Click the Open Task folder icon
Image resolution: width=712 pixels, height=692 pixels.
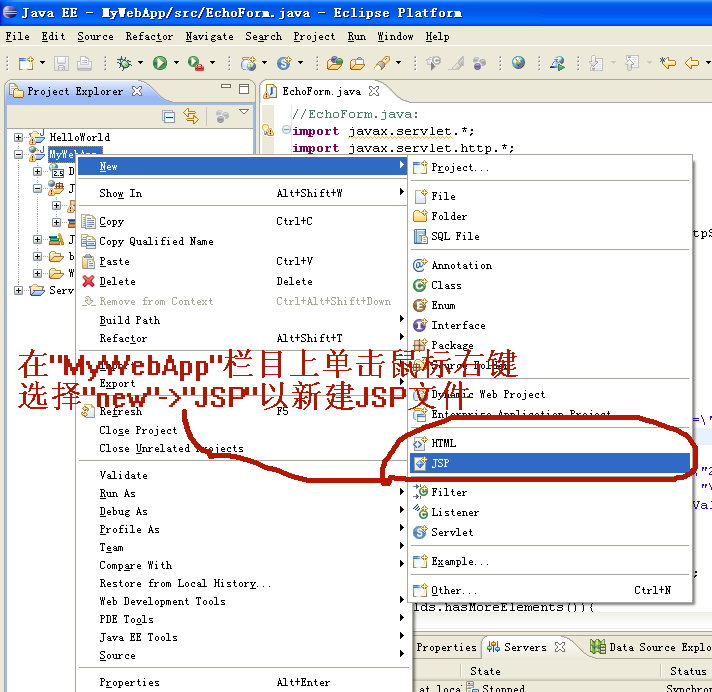[357, 63]
